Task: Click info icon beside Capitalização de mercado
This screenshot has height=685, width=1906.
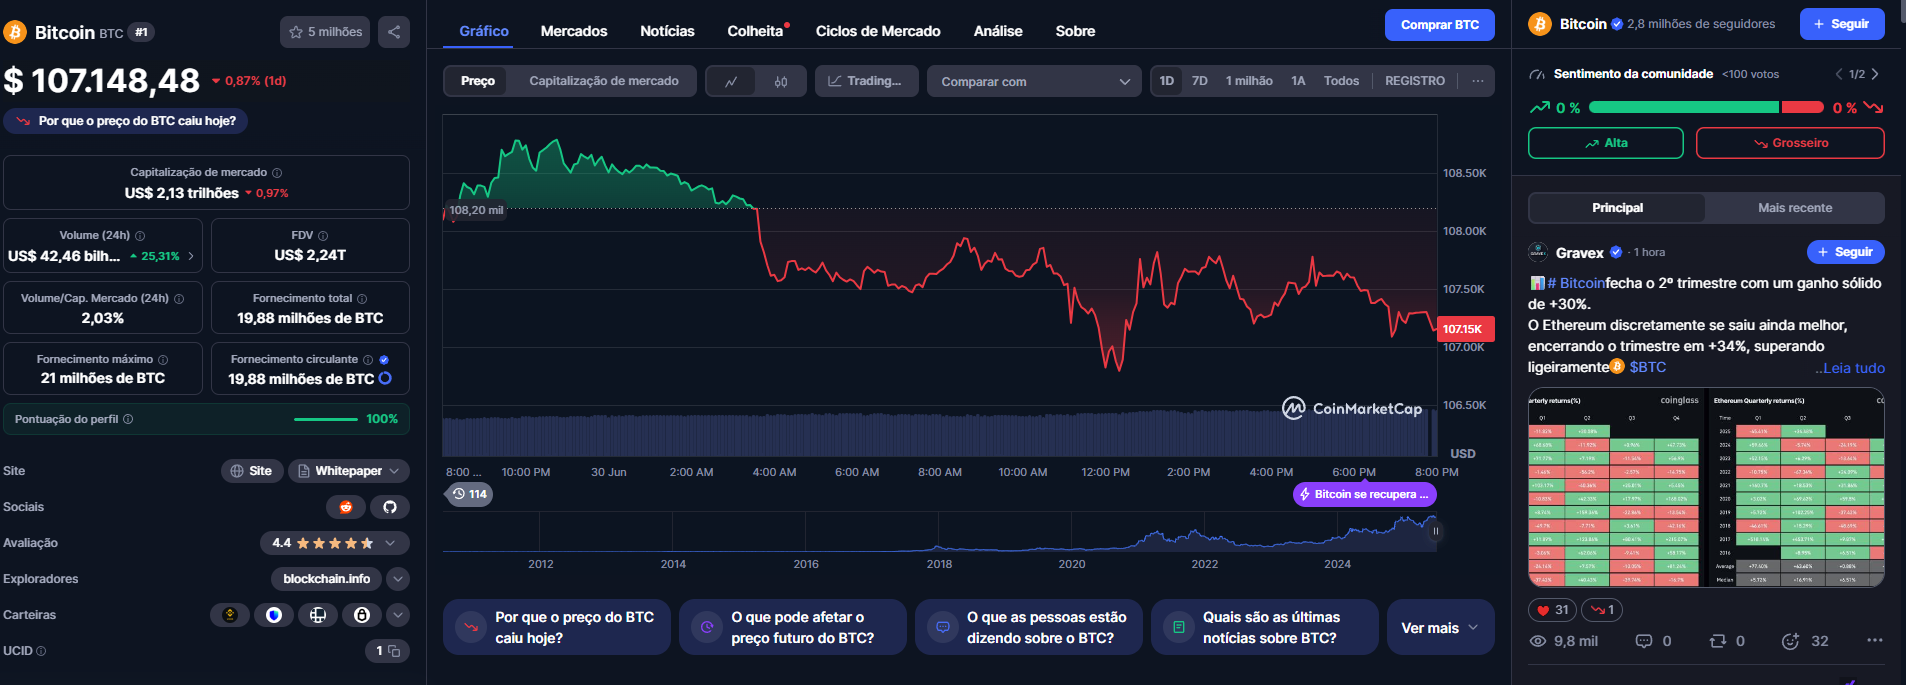Action: [277, 173]
